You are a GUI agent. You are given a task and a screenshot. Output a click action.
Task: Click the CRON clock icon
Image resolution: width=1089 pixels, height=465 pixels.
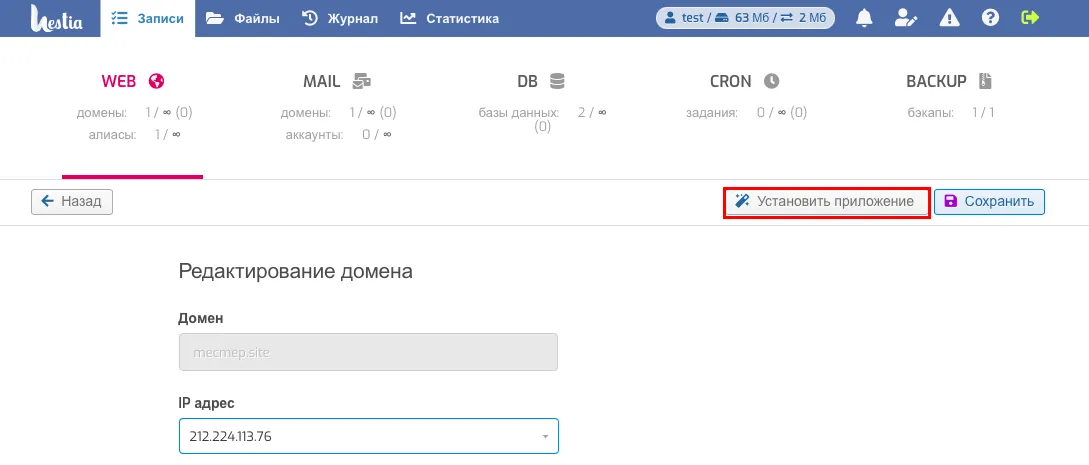click(x=771, y=81)
